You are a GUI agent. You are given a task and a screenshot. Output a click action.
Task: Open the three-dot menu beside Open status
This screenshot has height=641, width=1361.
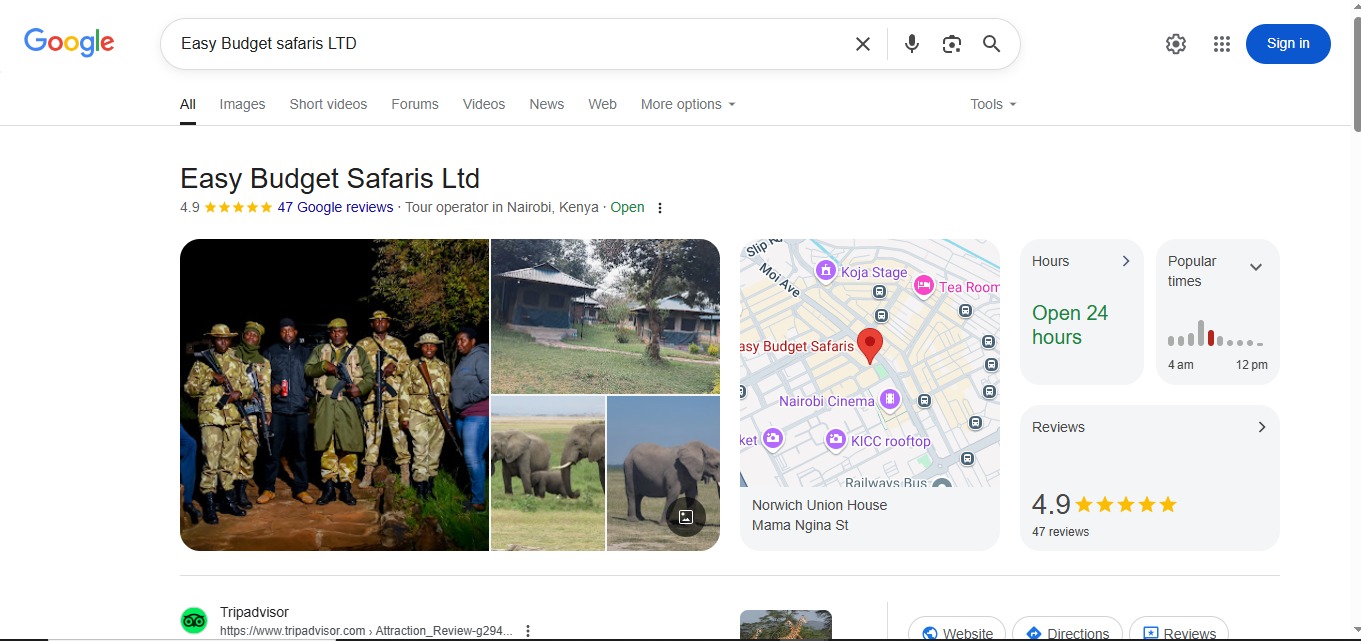coord(659,208)
